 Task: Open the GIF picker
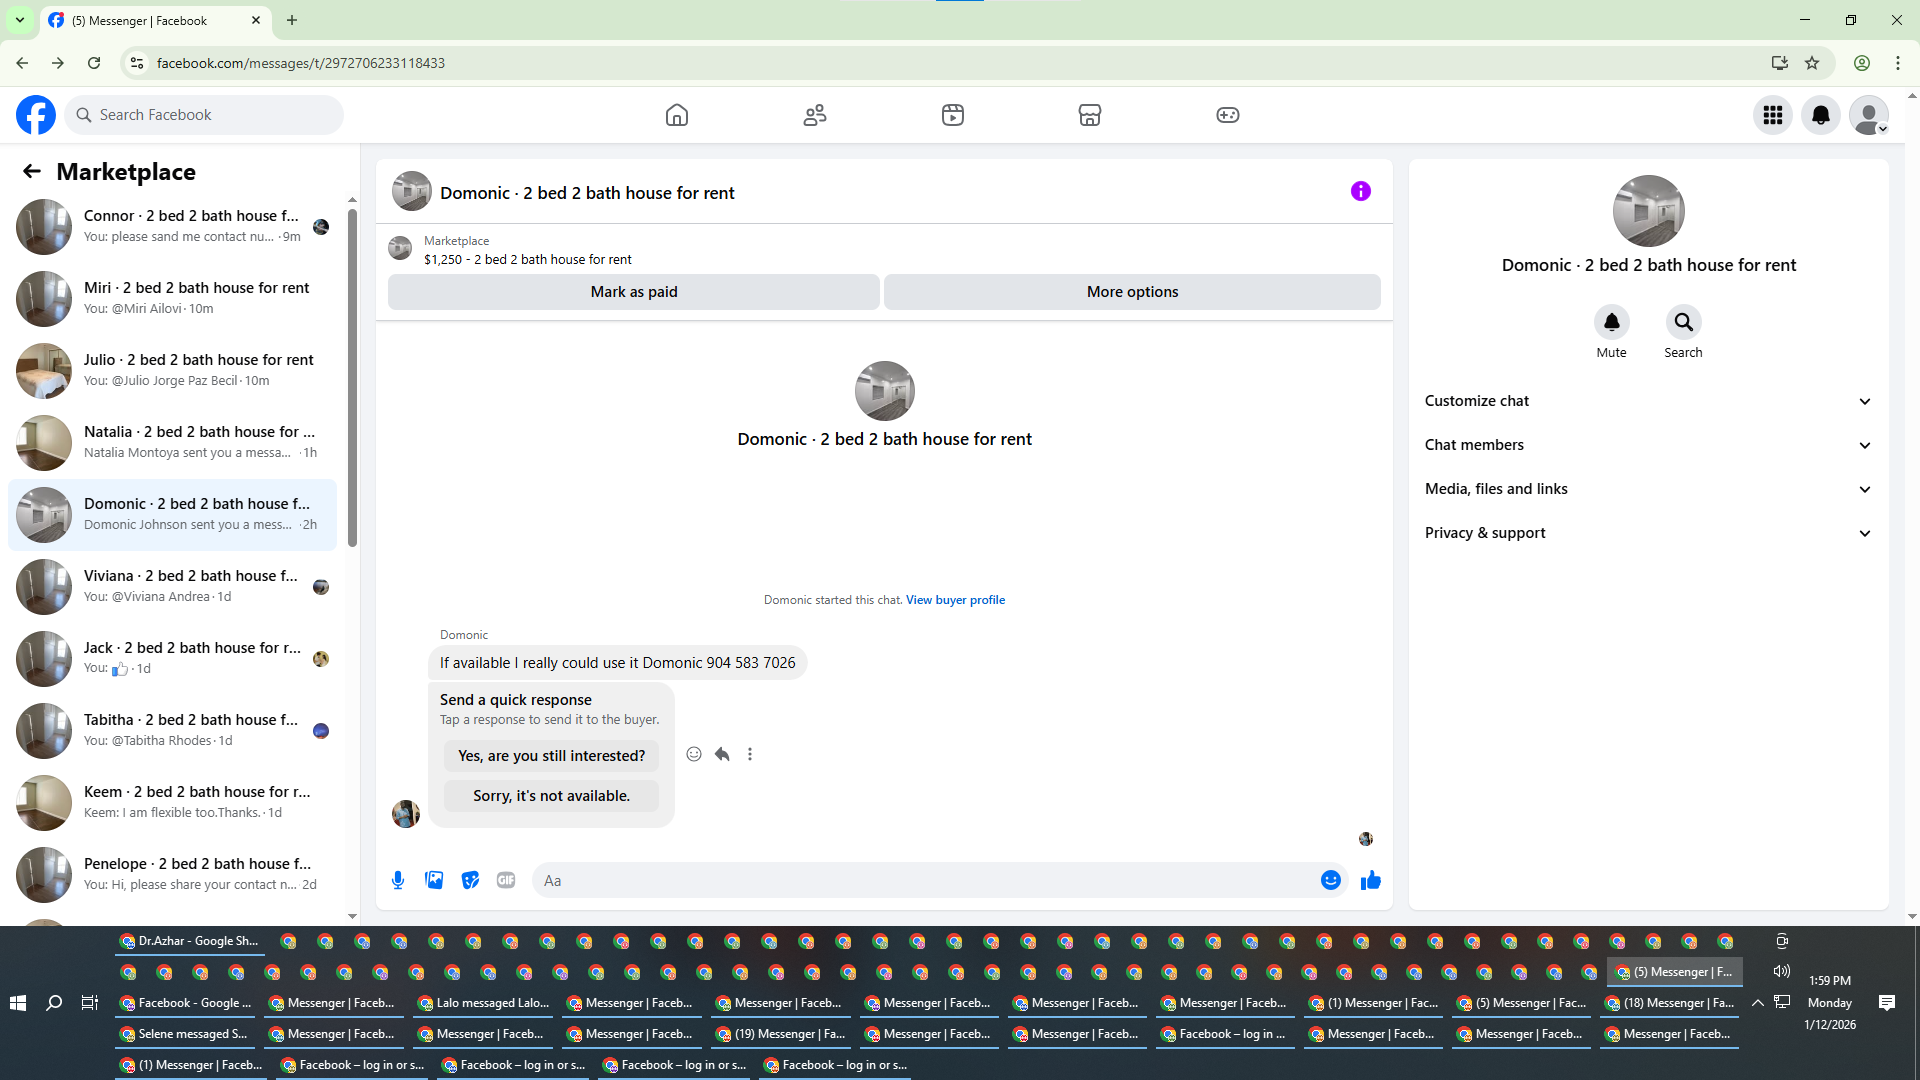[x=506, y=880]
